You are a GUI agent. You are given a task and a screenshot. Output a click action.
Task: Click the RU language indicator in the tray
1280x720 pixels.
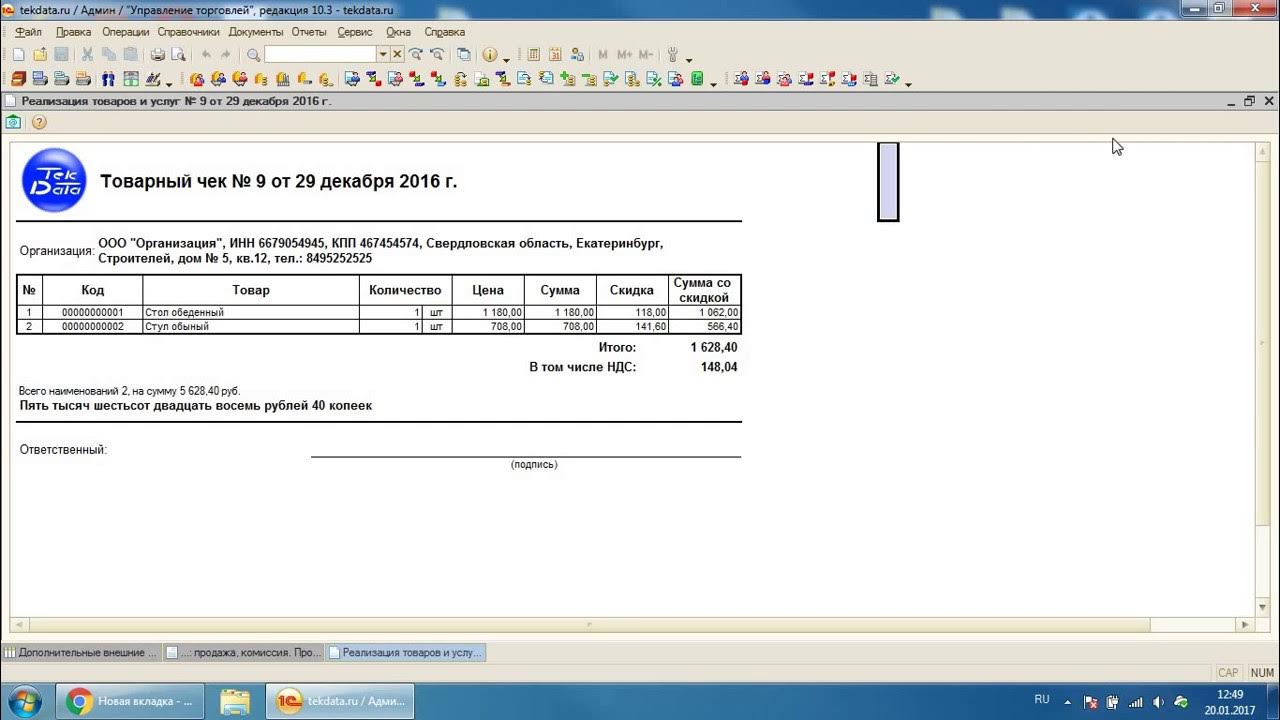[1042, 700]
